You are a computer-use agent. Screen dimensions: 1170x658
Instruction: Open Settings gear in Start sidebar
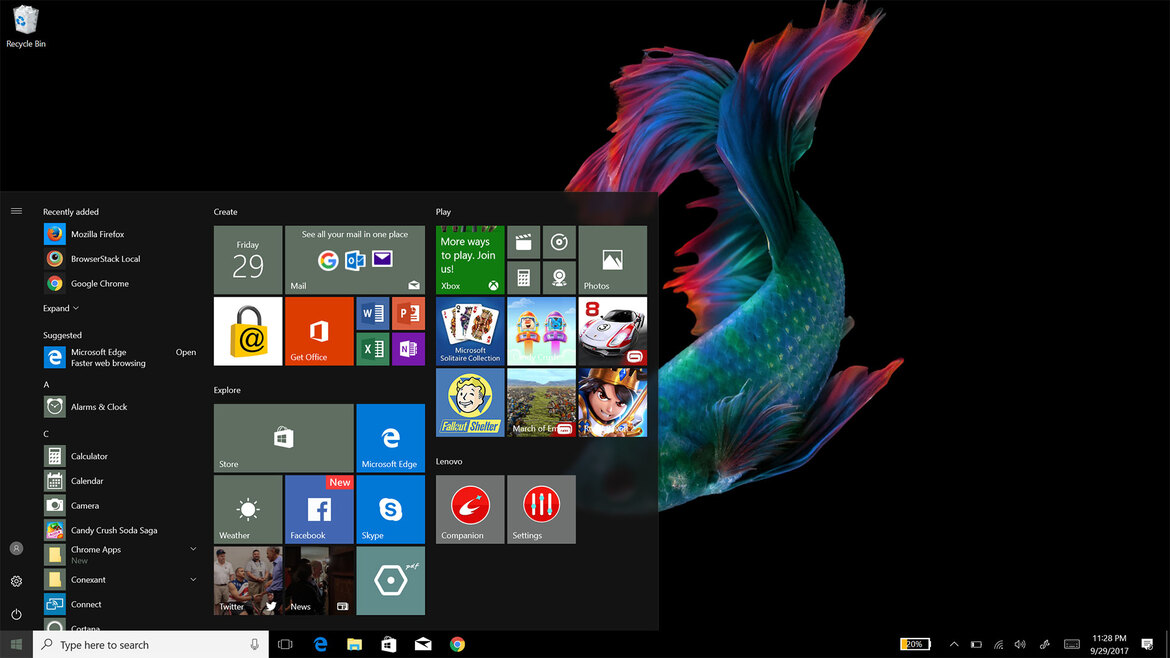(16, 581)
